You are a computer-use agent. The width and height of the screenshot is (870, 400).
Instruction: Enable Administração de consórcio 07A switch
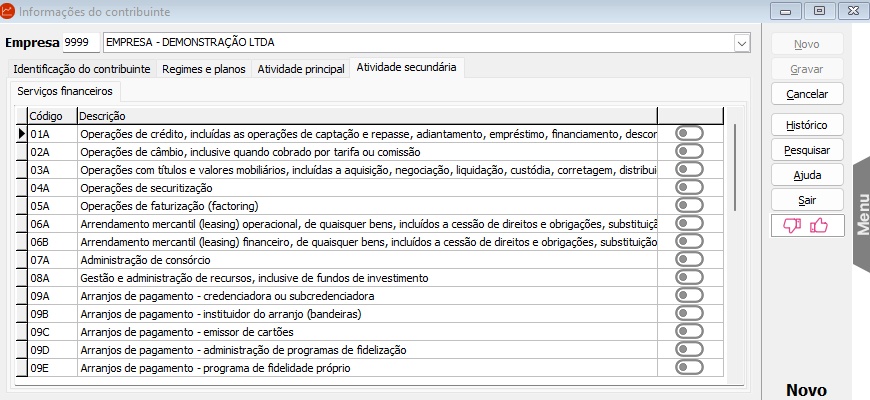pyautogui.click(x=690, y=260)
